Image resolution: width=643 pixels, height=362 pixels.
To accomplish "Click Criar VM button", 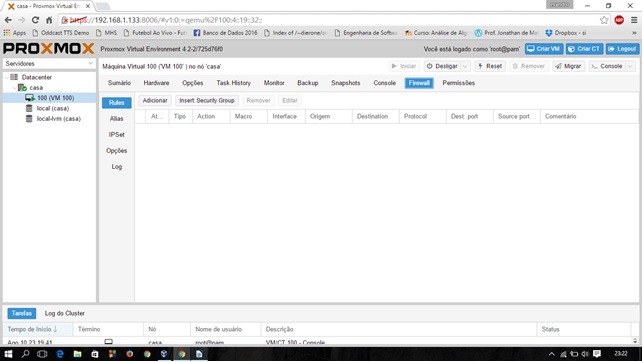I will (544, 49).
